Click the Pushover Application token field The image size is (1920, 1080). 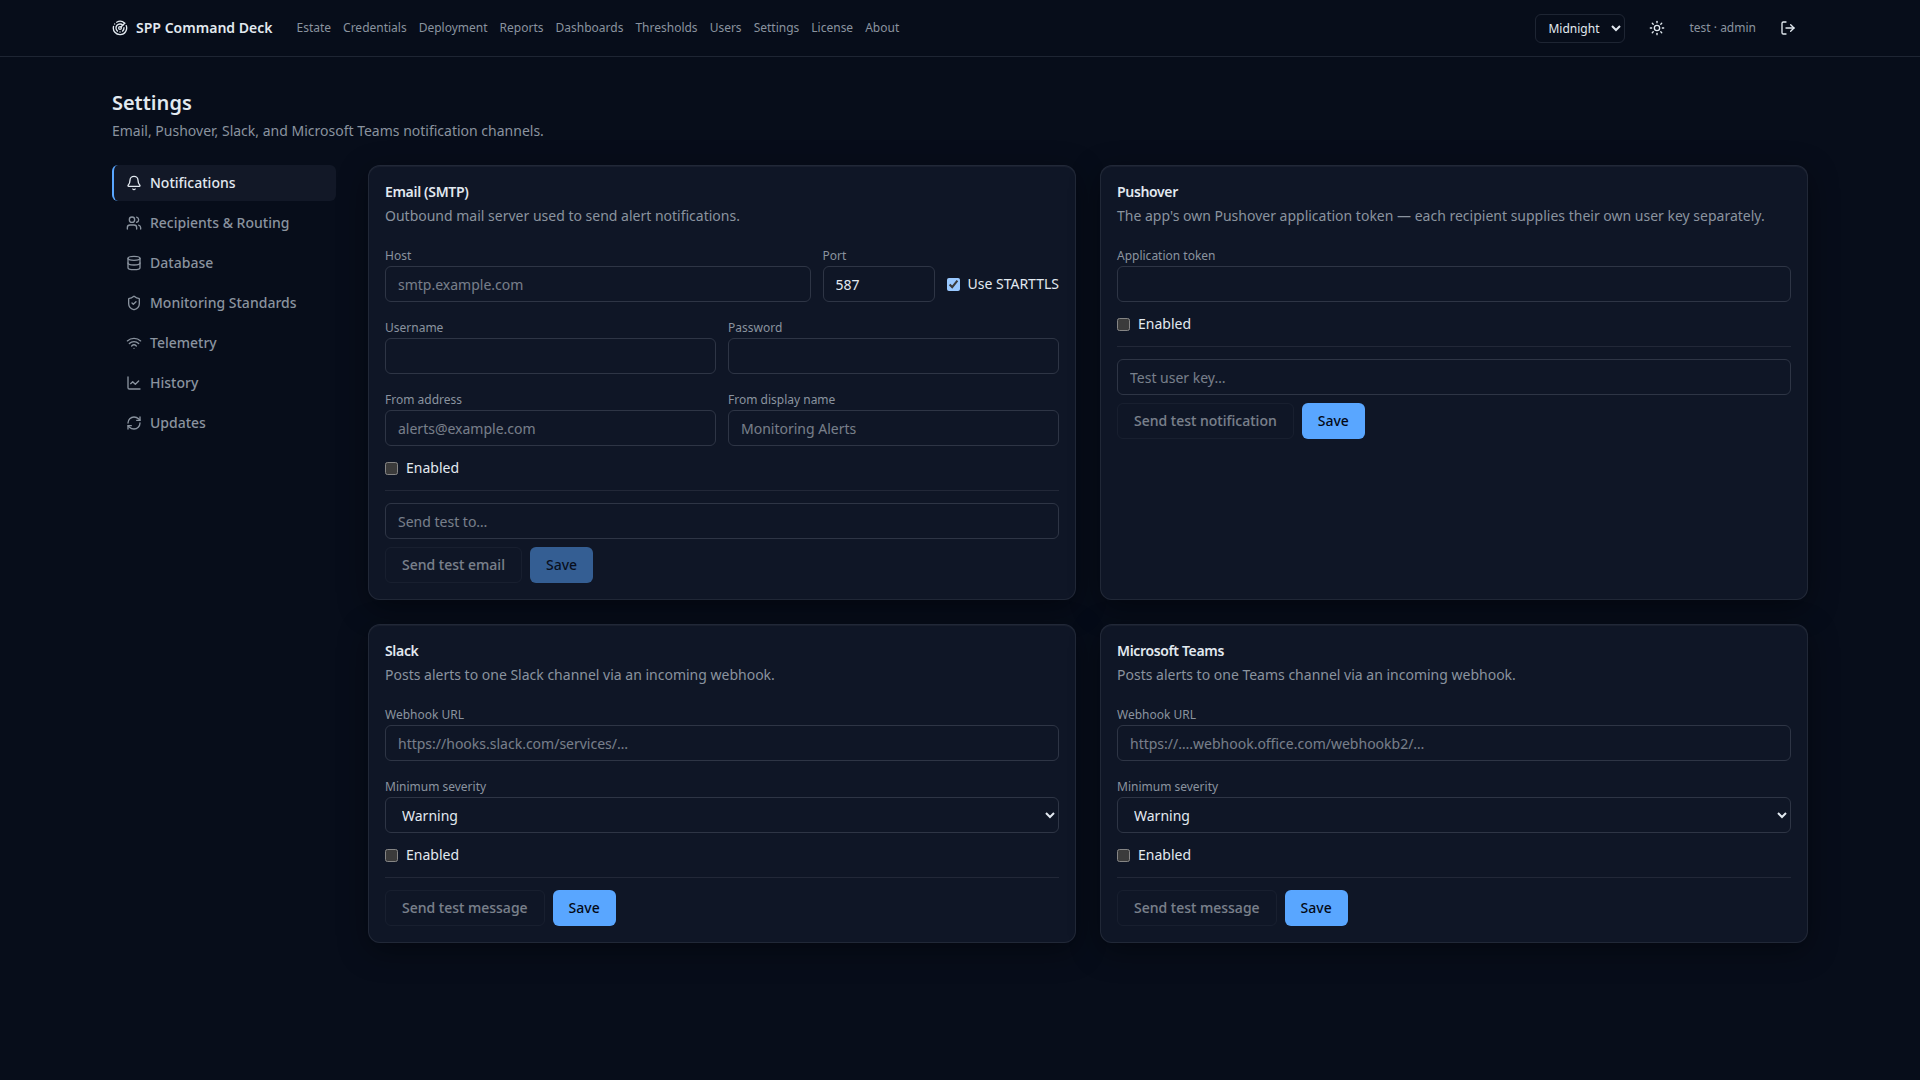[1453, 284]
